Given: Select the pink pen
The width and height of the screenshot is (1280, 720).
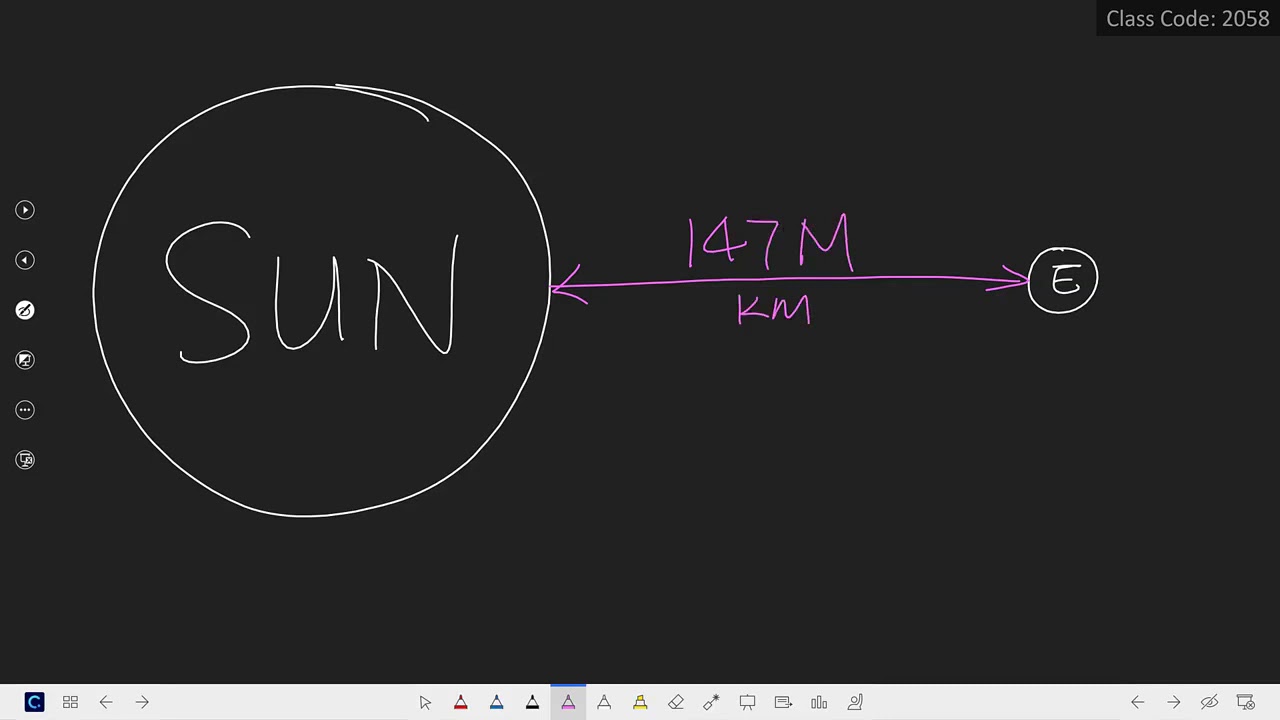Looking at the screenshot, I should (568, 702).
